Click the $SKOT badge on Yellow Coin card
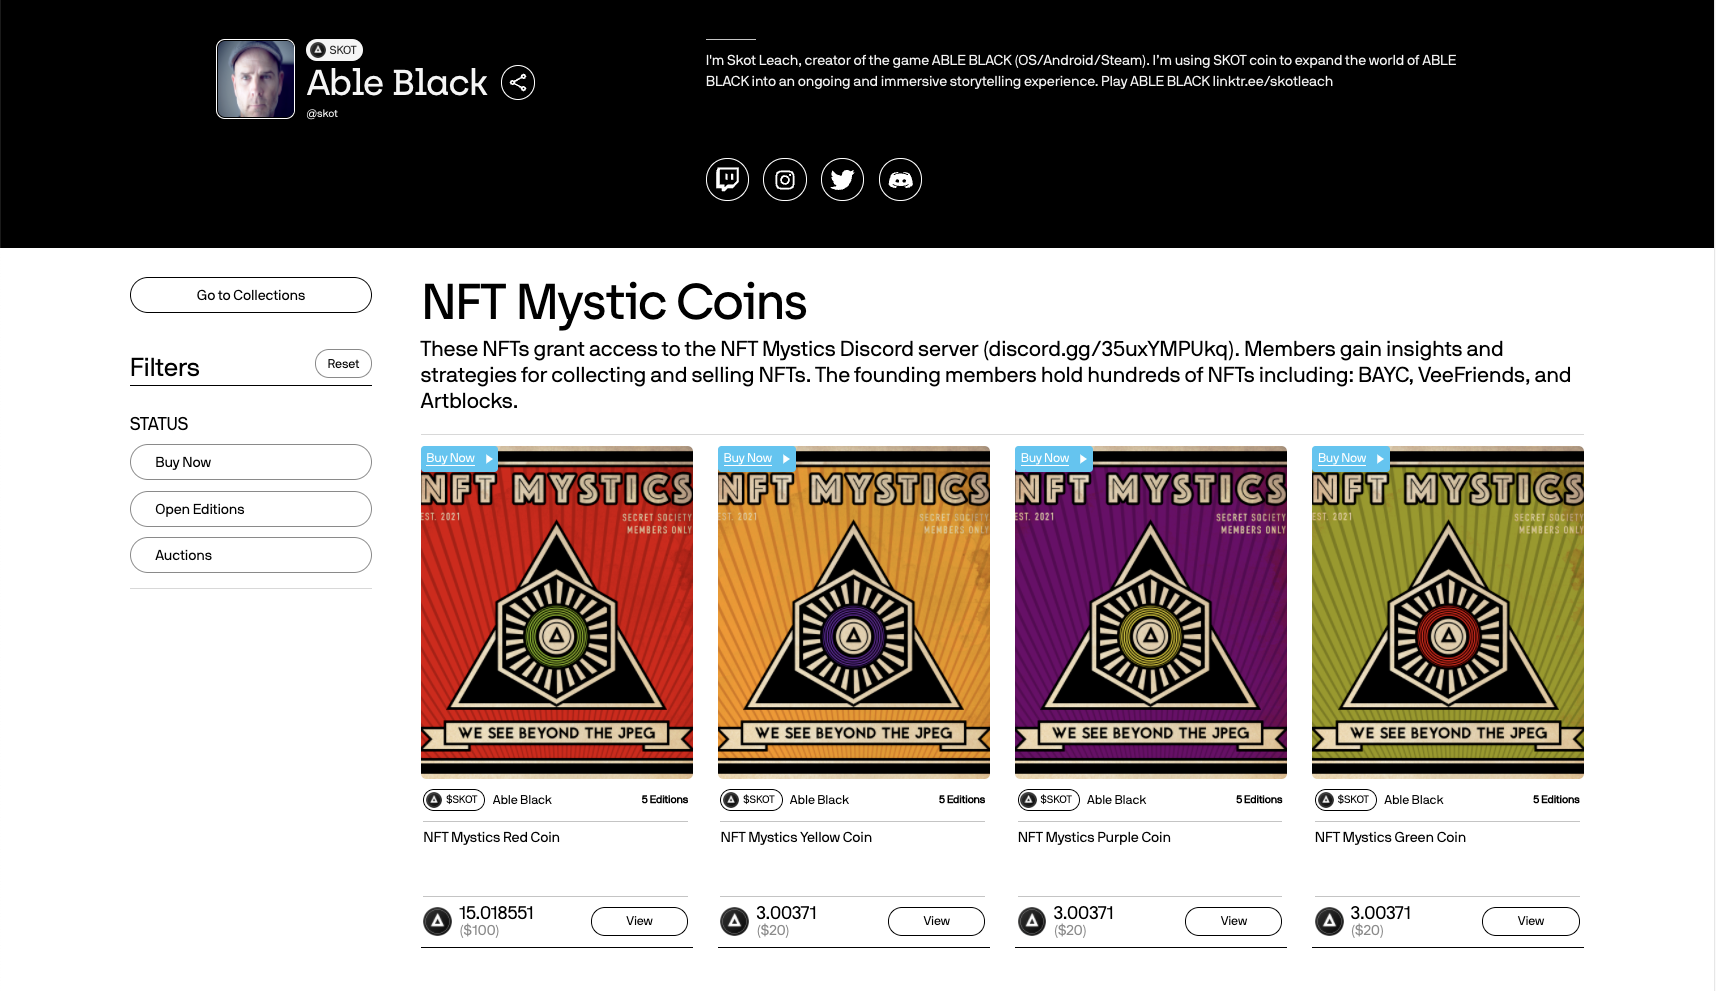The width and height of the screenshot is (1716, 991). coord(751,800)
